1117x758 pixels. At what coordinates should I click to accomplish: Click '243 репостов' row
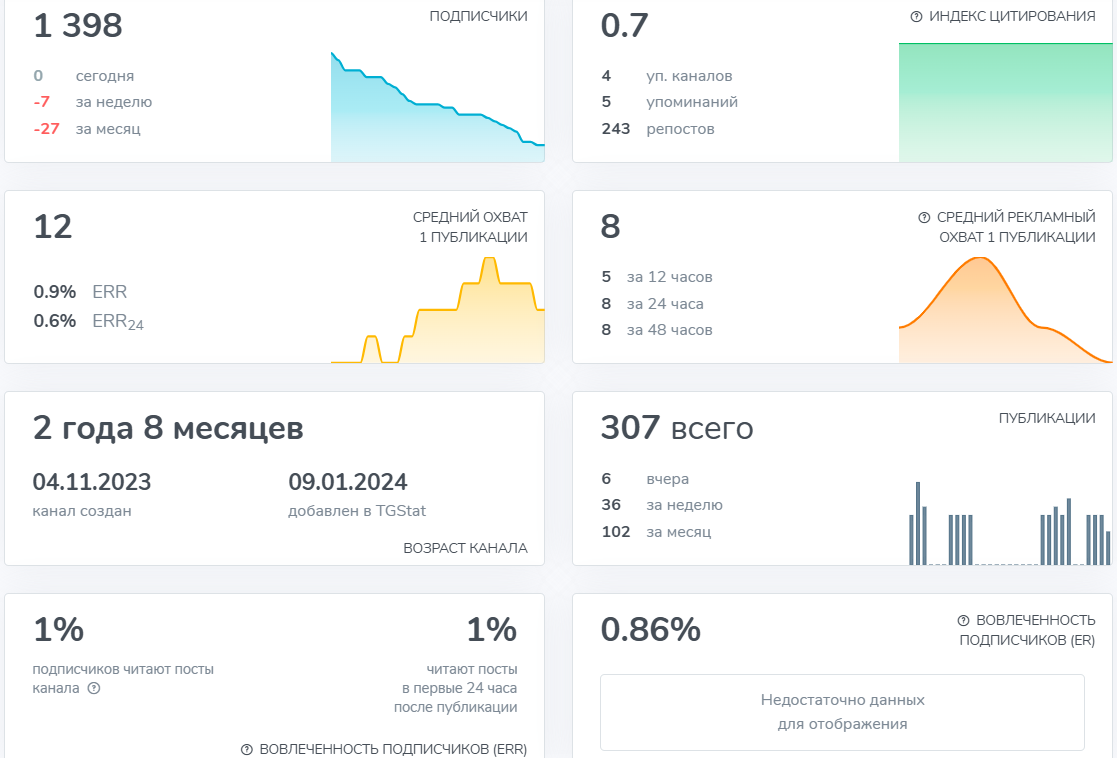[x=658, y=129]
